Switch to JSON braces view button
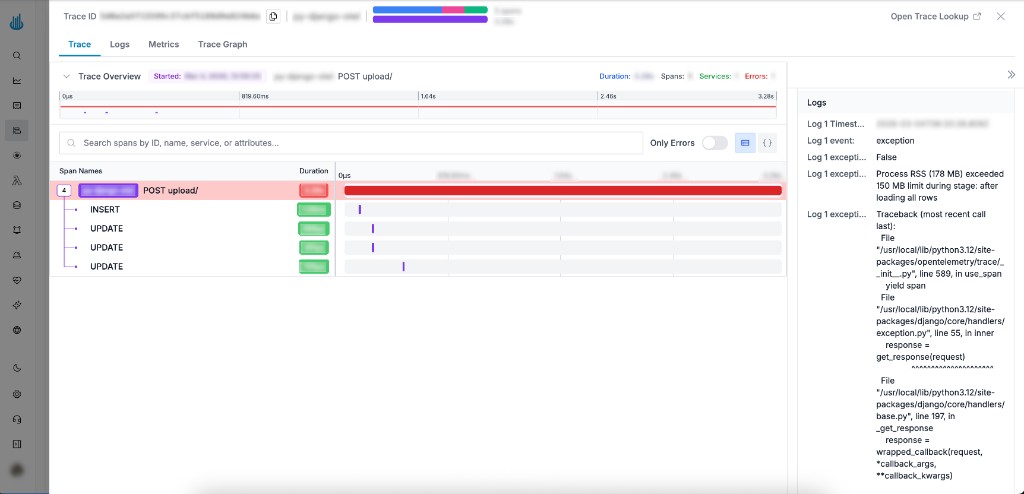 (768, 142)
